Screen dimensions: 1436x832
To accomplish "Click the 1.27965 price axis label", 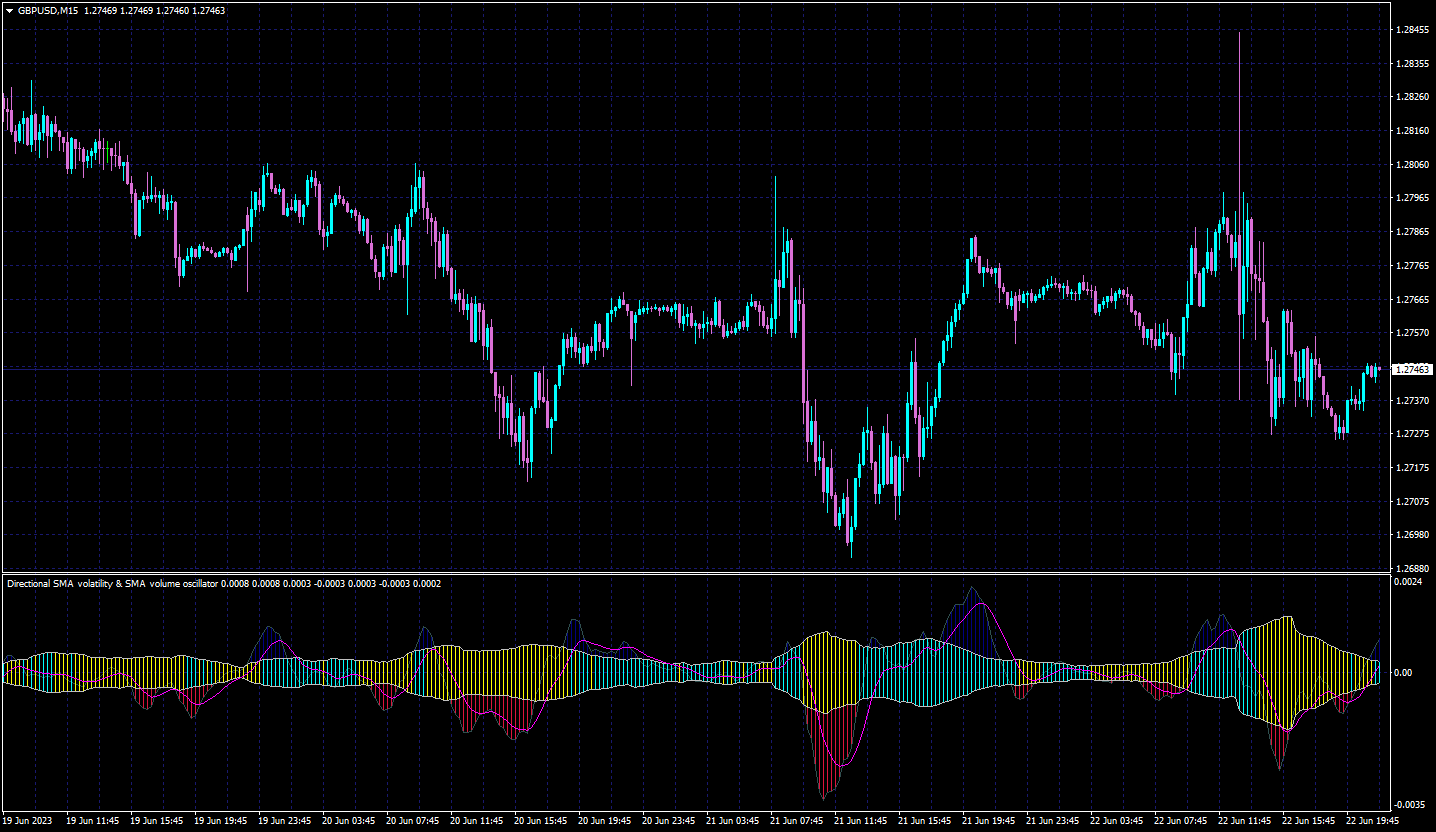I will (x=1412, y=198).
